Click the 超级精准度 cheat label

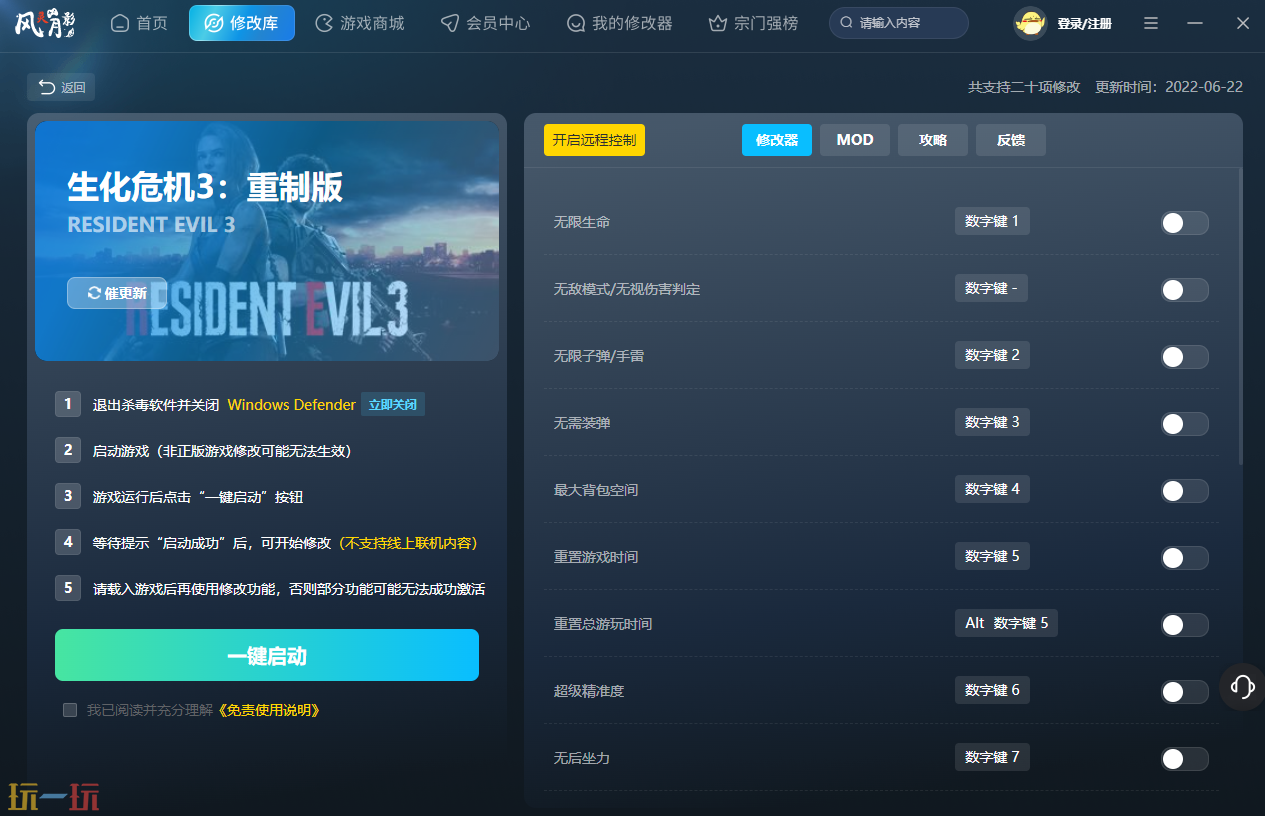(589, 691)
